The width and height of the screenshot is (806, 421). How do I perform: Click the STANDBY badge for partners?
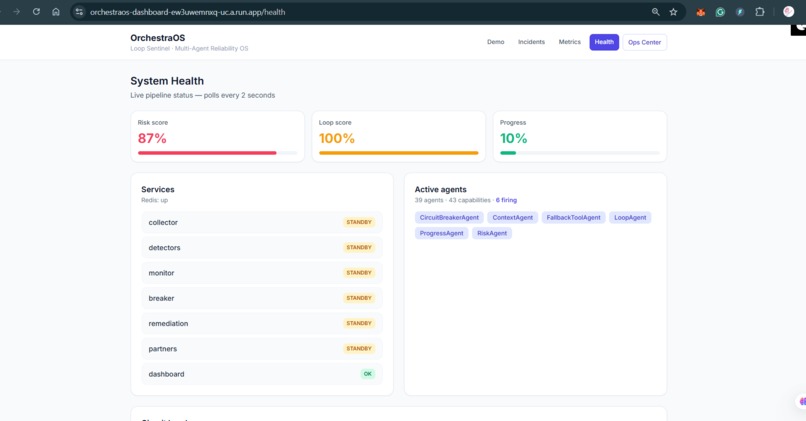pos(359,348)
